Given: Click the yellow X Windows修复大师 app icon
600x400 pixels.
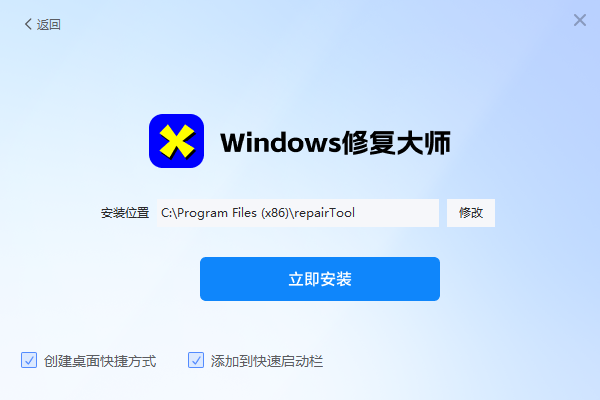Looking at the screenshot, I should coord(176,141).
